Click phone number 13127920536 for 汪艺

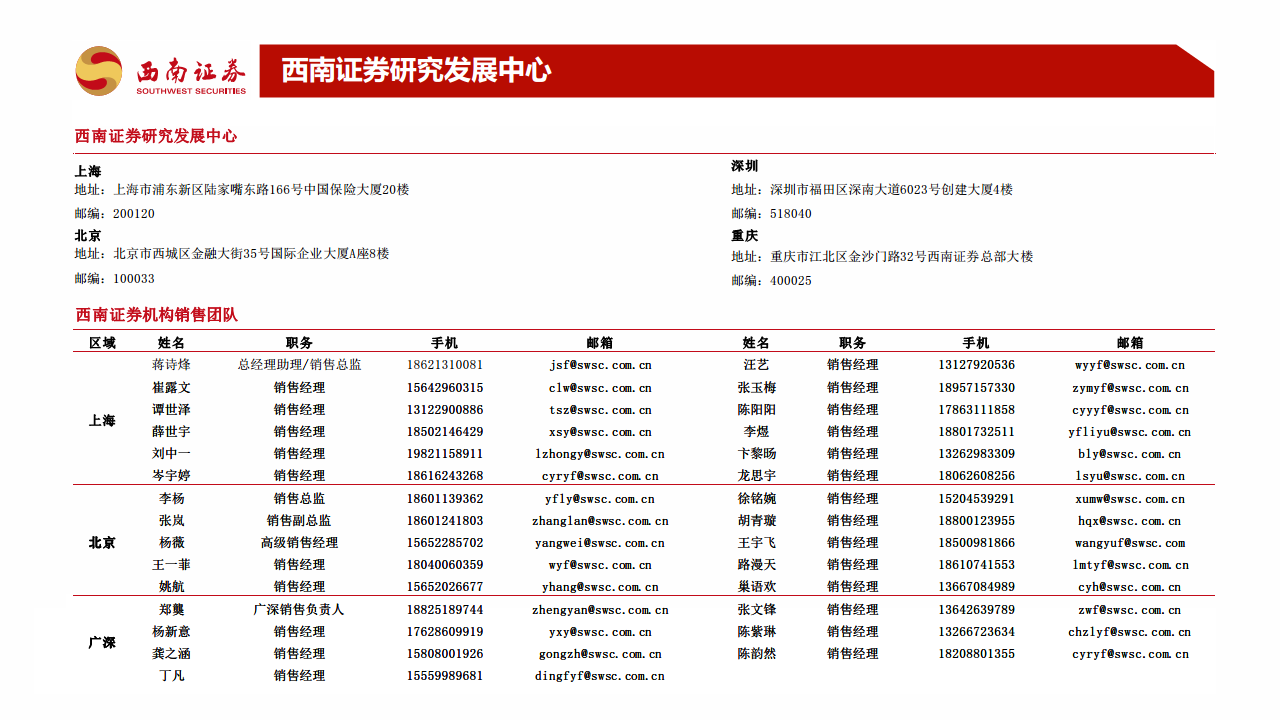[976, 365]
